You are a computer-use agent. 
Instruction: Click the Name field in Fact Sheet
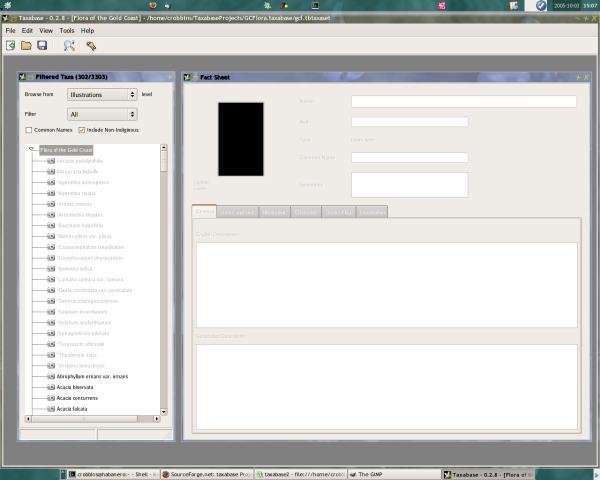(x=464, y=101)
